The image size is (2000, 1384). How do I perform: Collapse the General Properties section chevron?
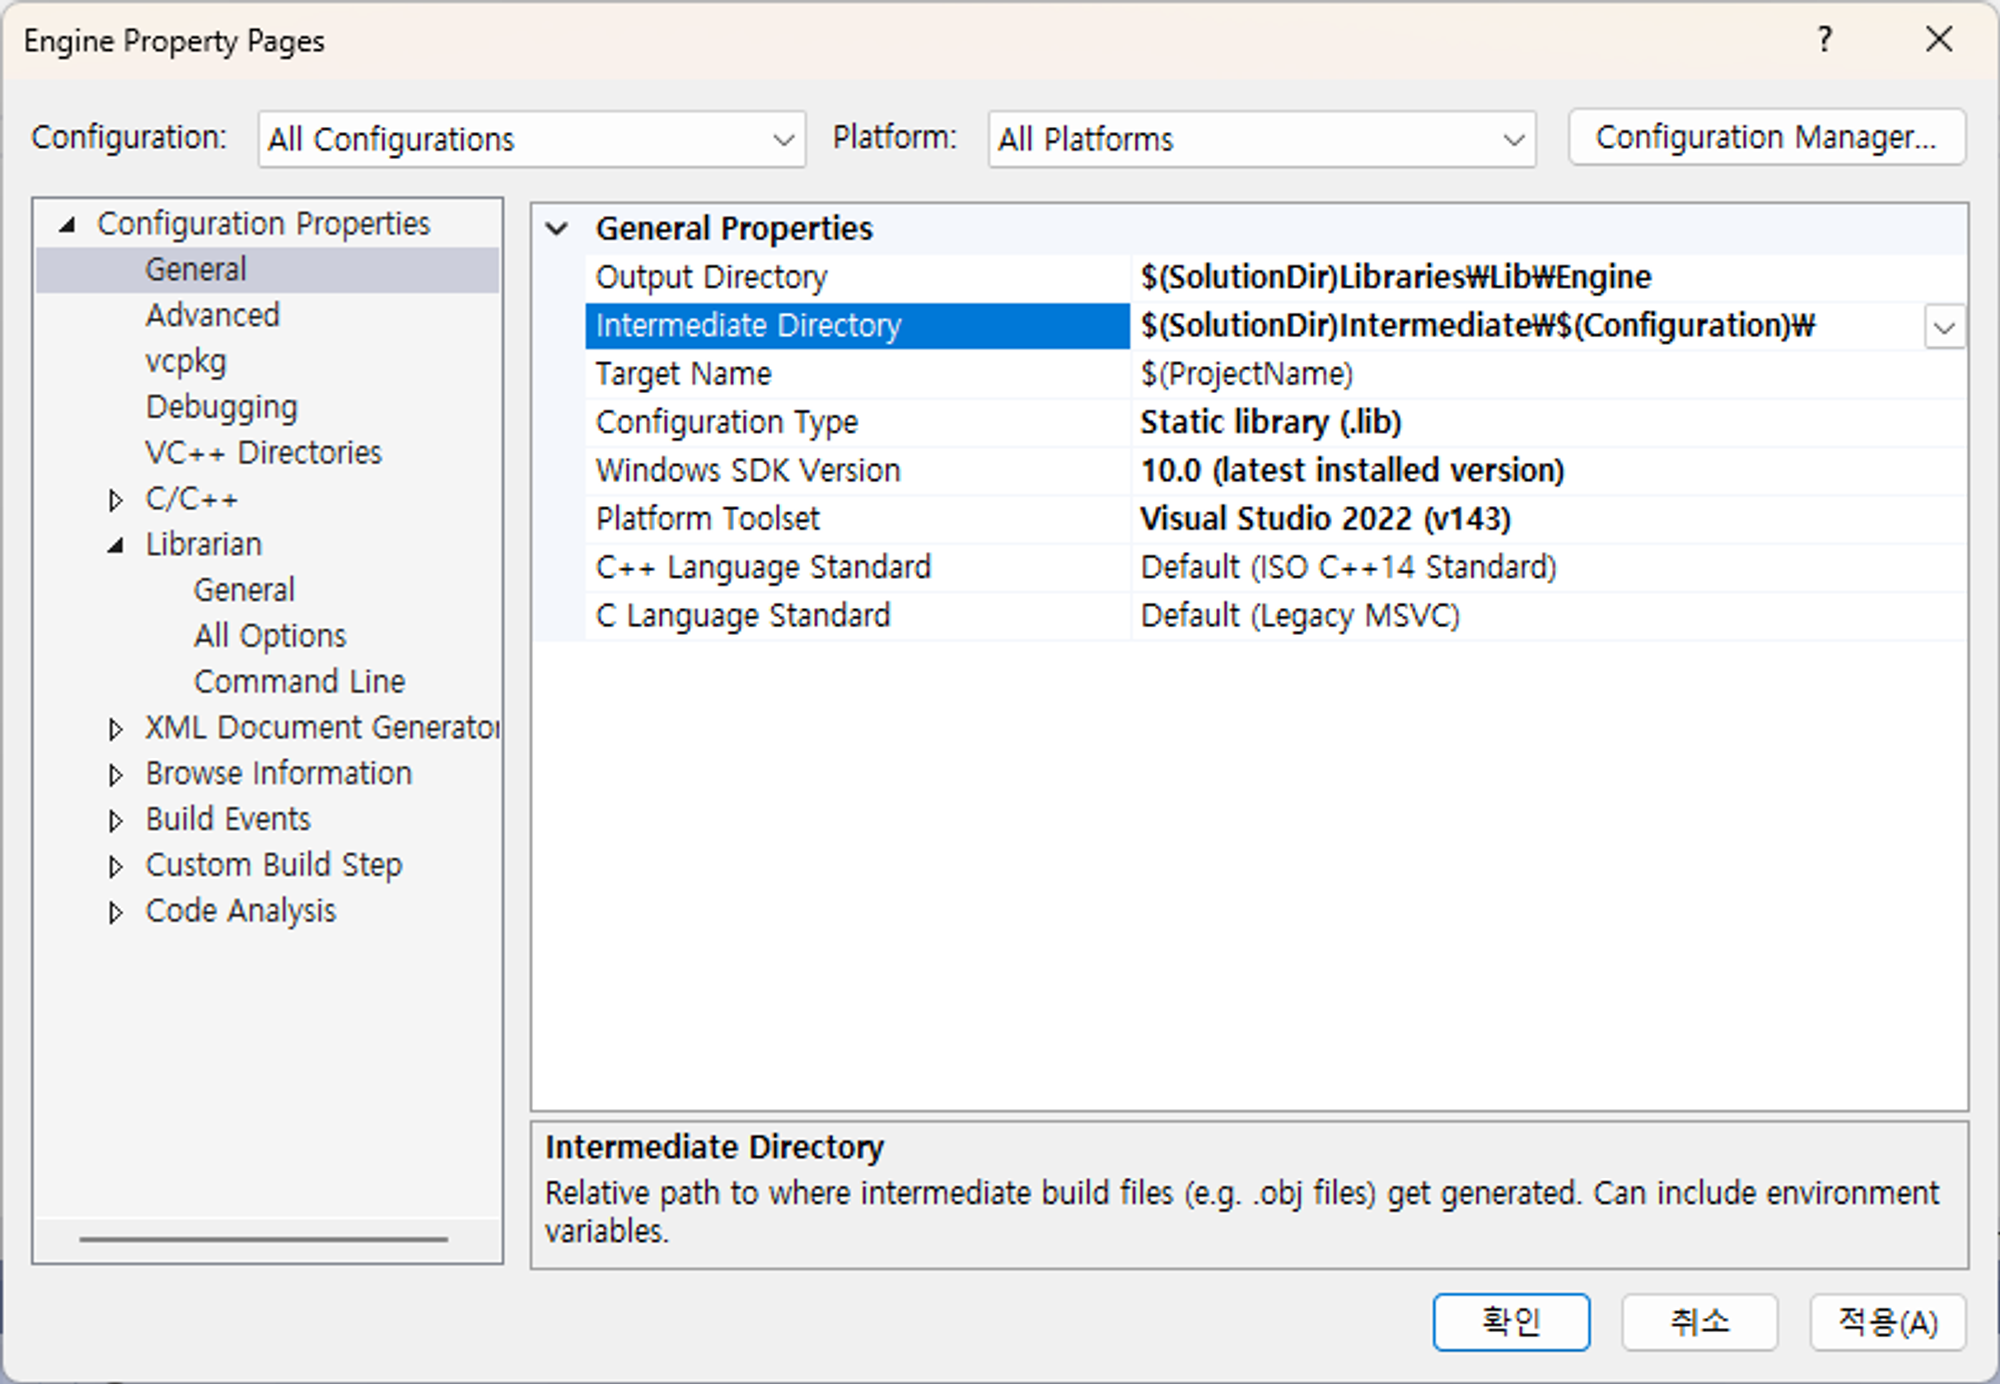click(557, 229)
